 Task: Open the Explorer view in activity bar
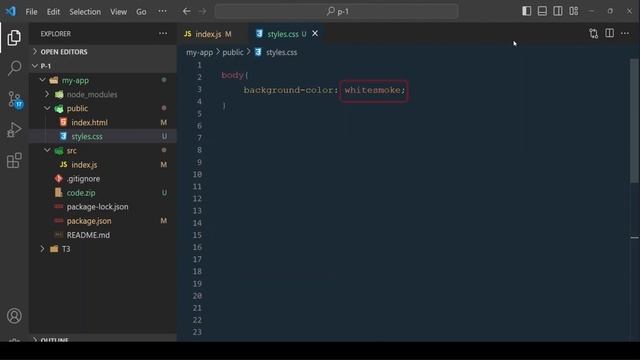point(14,38)
